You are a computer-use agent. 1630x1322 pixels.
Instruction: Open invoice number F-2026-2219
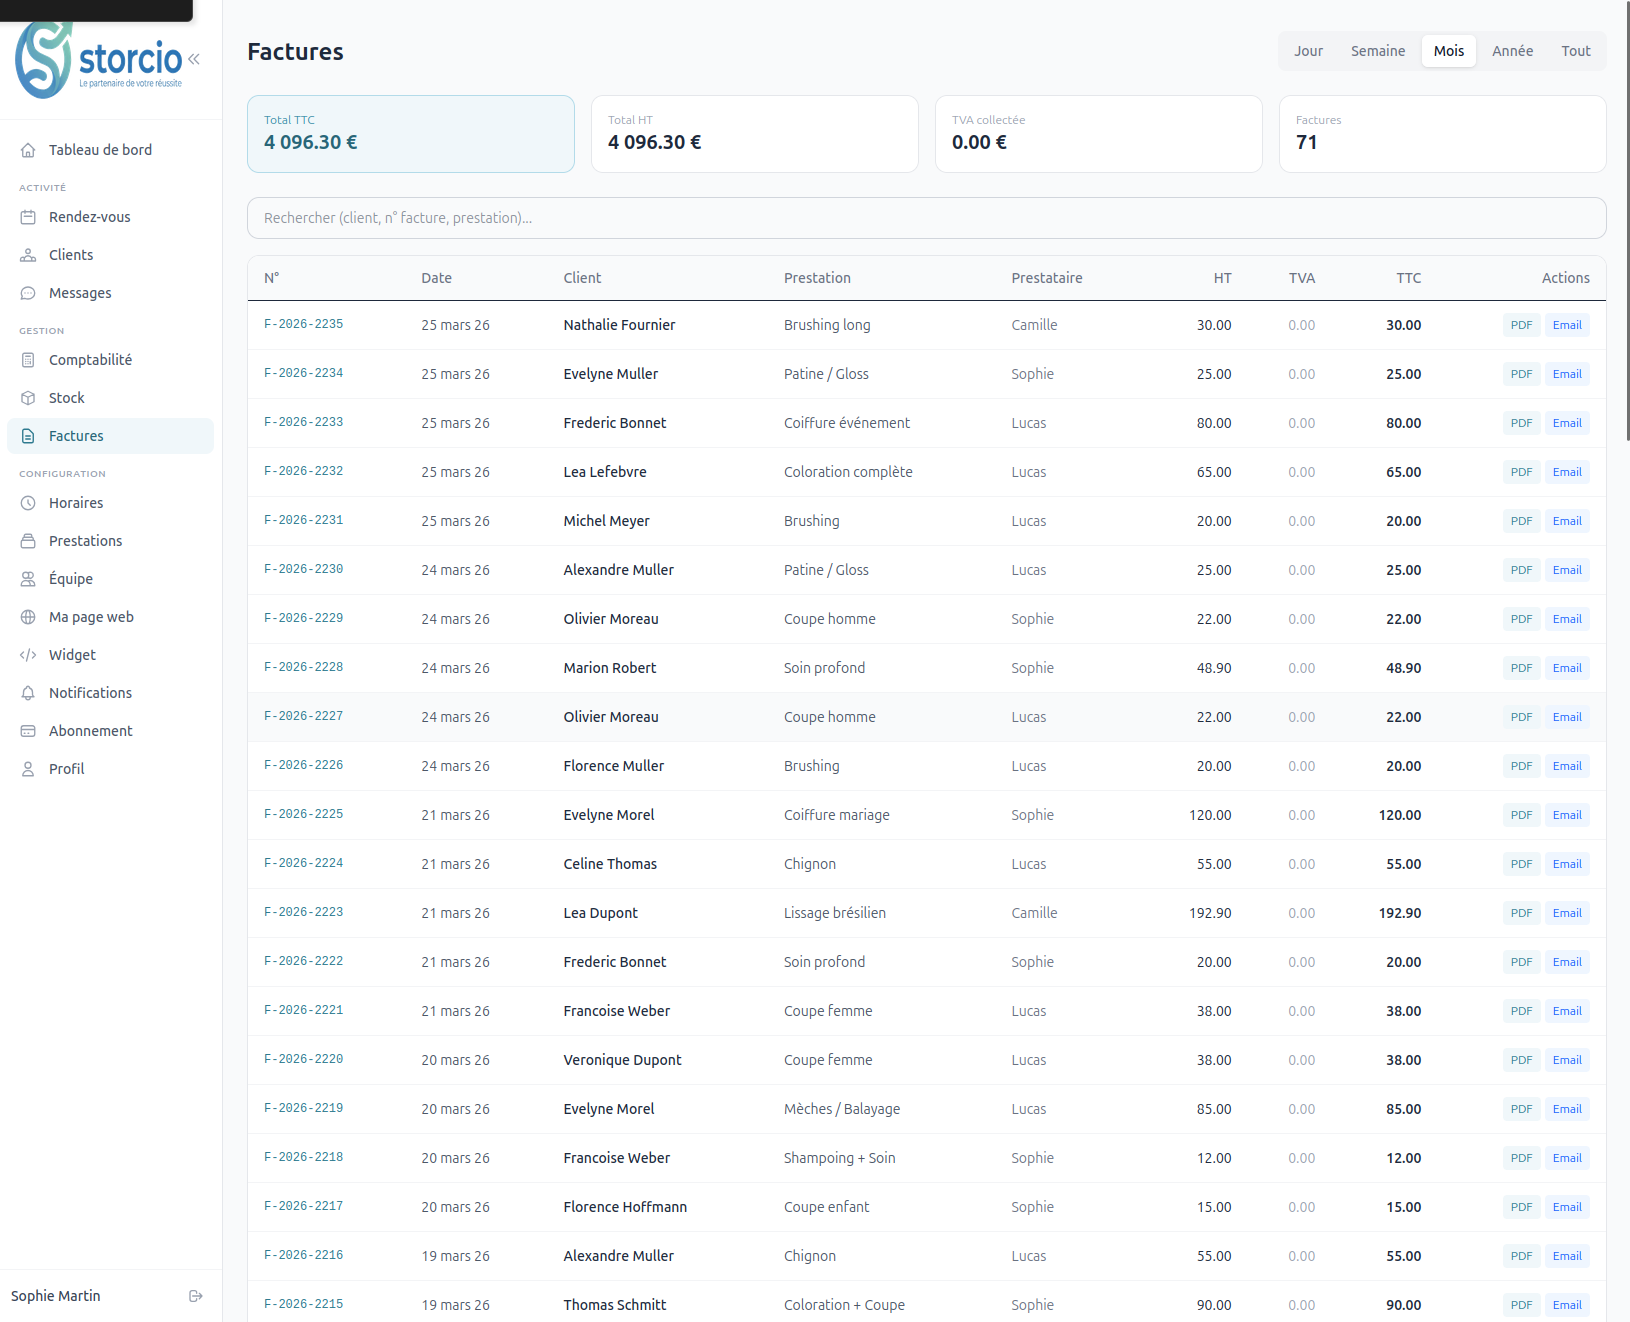(303, 1108)
